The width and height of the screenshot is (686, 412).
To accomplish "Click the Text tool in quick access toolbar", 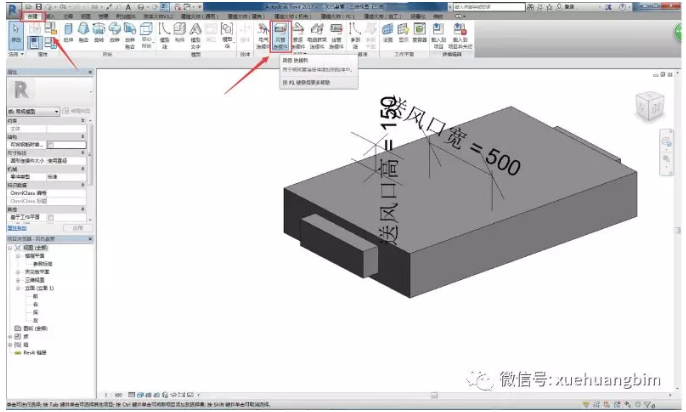I will click(x=128, y=7).
